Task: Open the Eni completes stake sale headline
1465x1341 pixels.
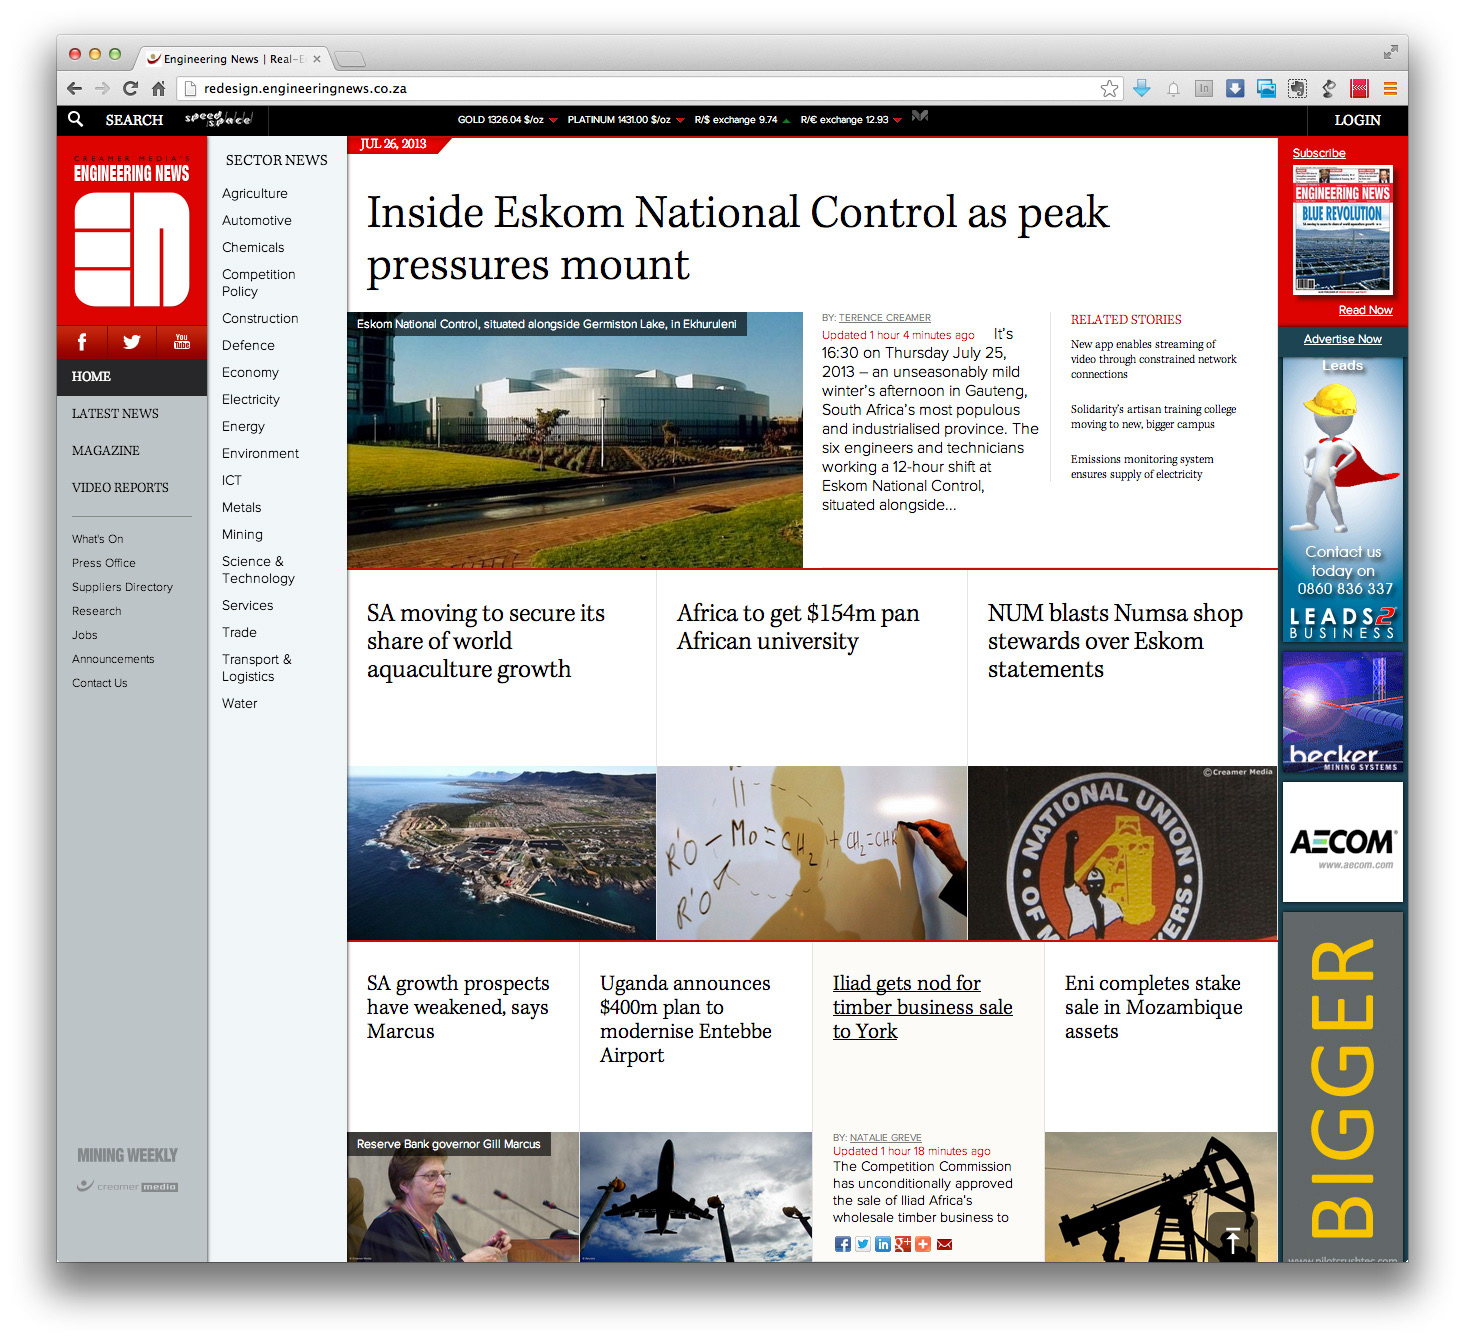Action: click(1153, 1007)
